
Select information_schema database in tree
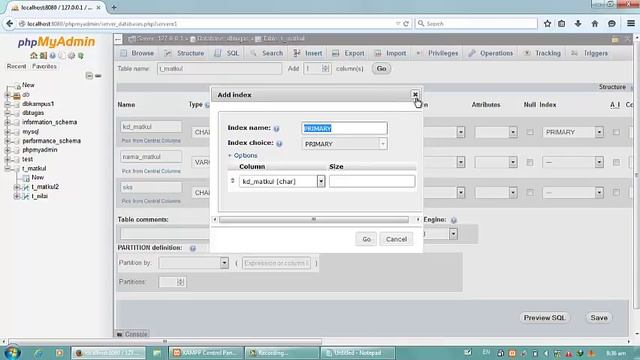(49, 122)
